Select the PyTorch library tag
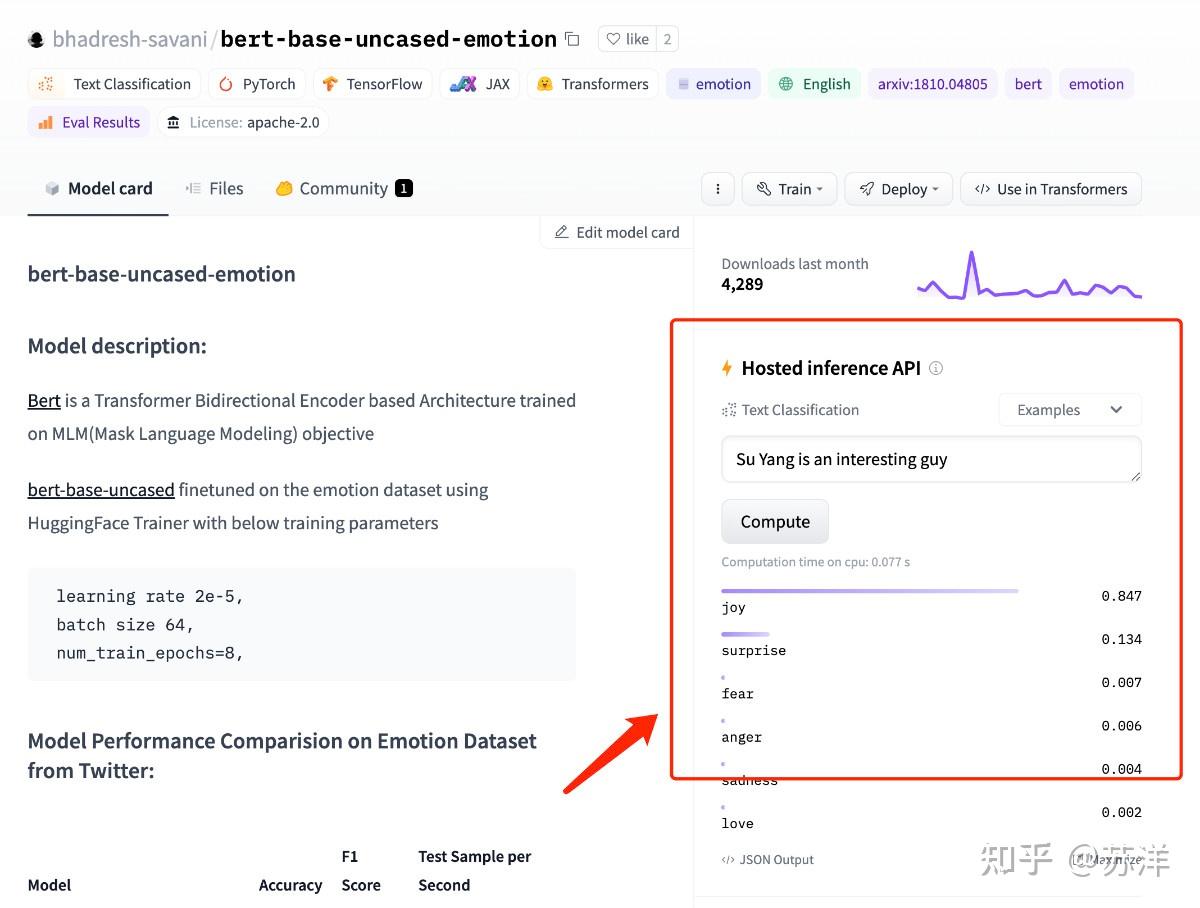 [x=256, y=84]
